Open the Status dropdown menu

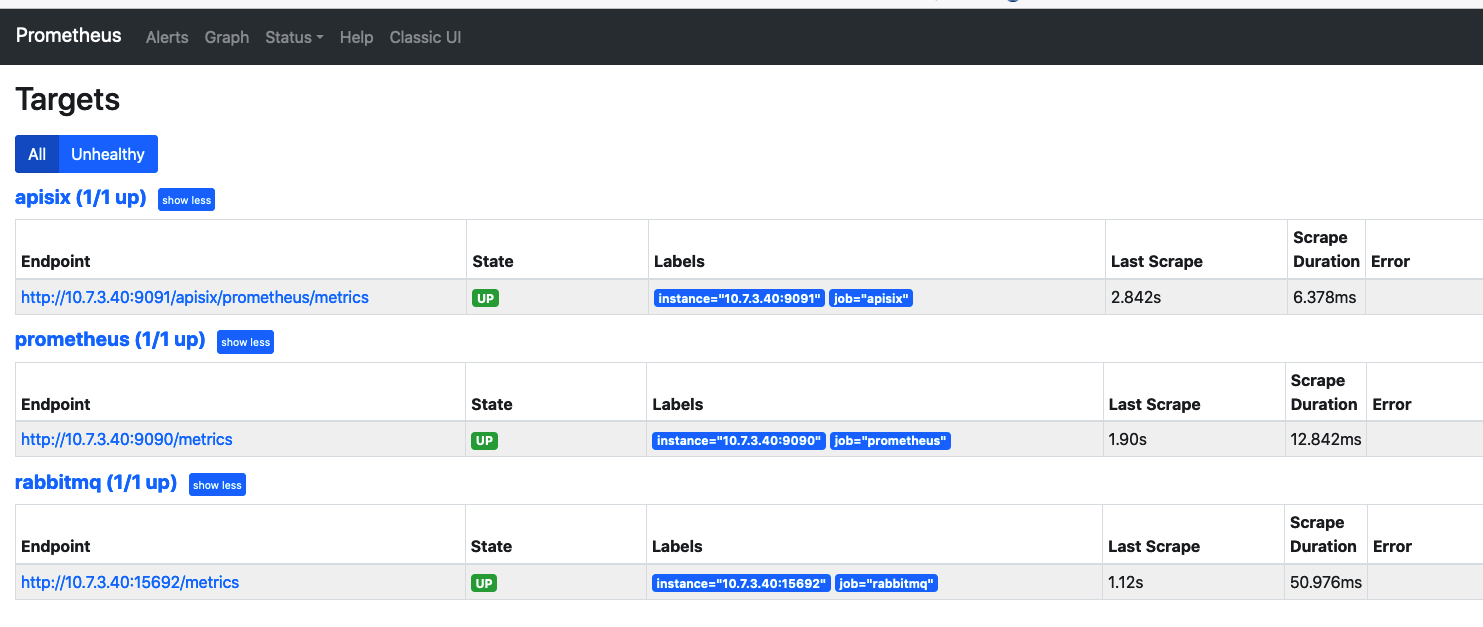[294, 37]
